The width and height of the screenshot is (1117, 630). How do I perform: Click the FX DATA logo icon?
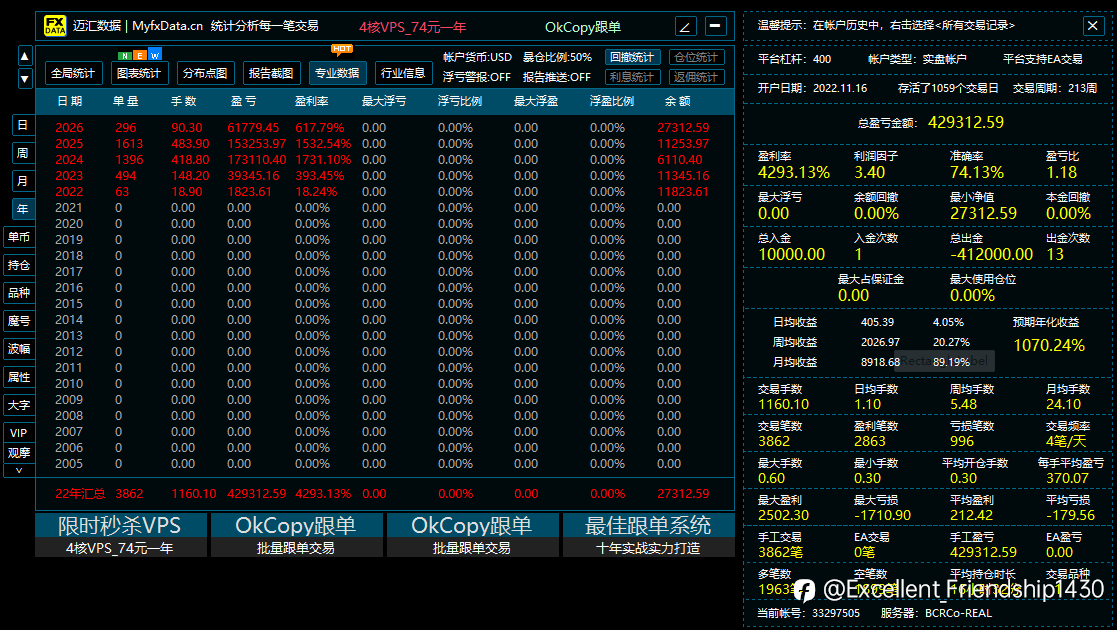click(55, 26)
